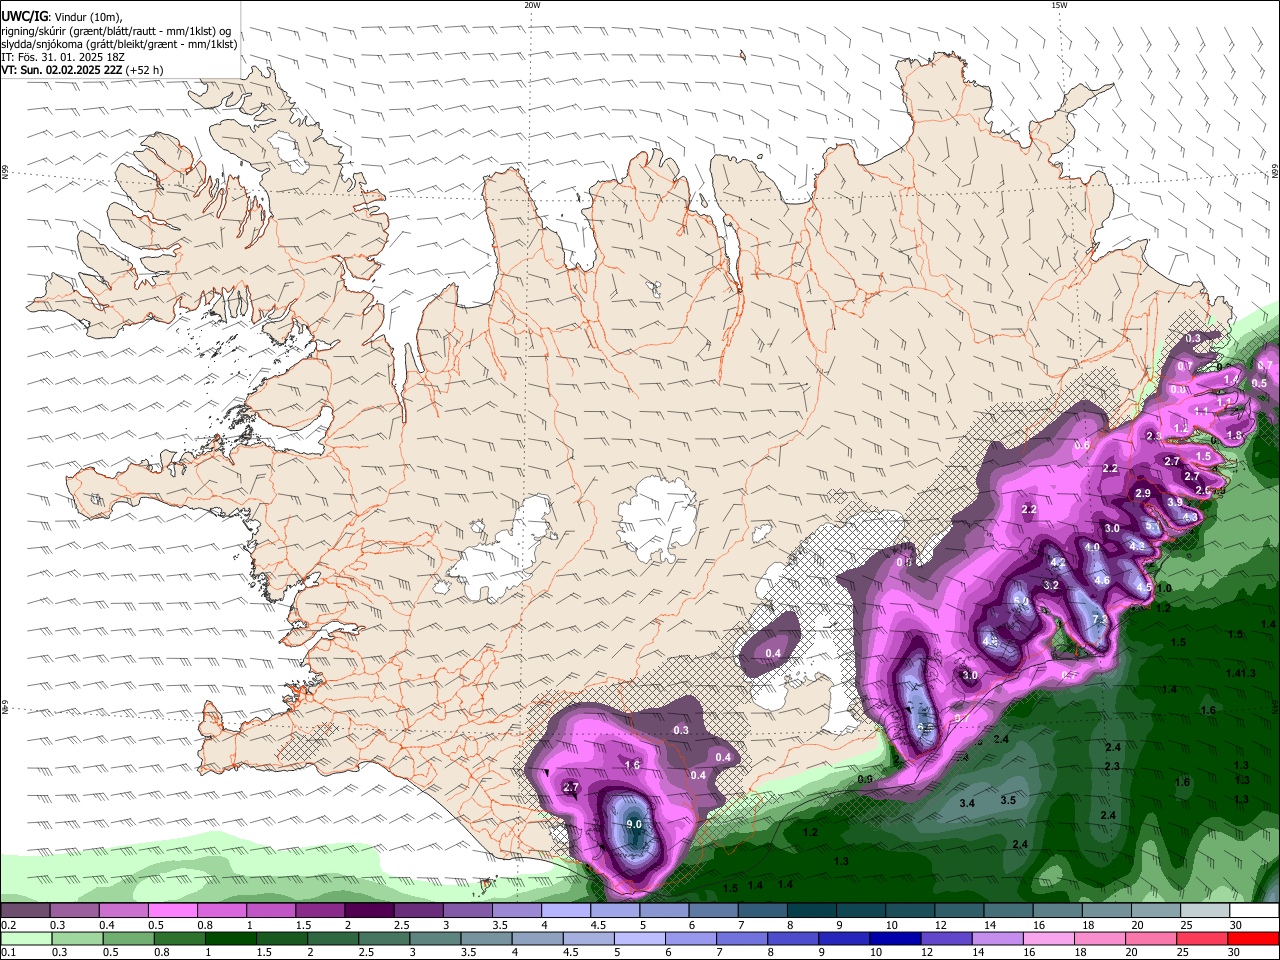Select the crimson swatch labeled 25 in the bottom legend row

[x=1202, y=939]
